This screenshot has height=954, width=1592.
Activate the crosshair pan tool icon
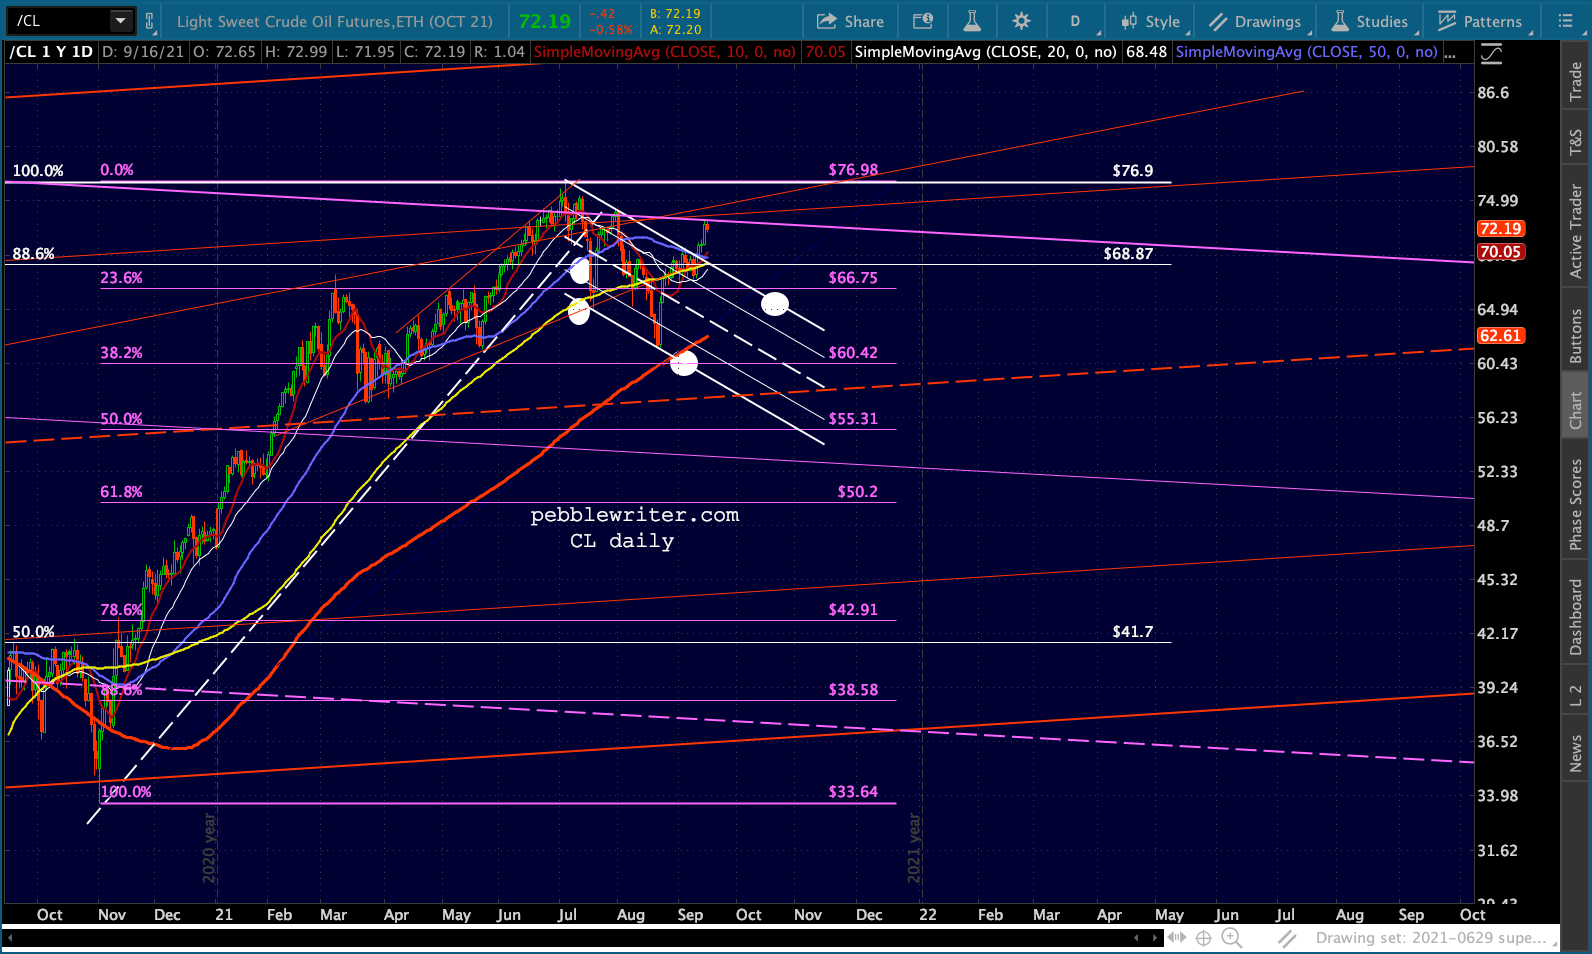1204,938
